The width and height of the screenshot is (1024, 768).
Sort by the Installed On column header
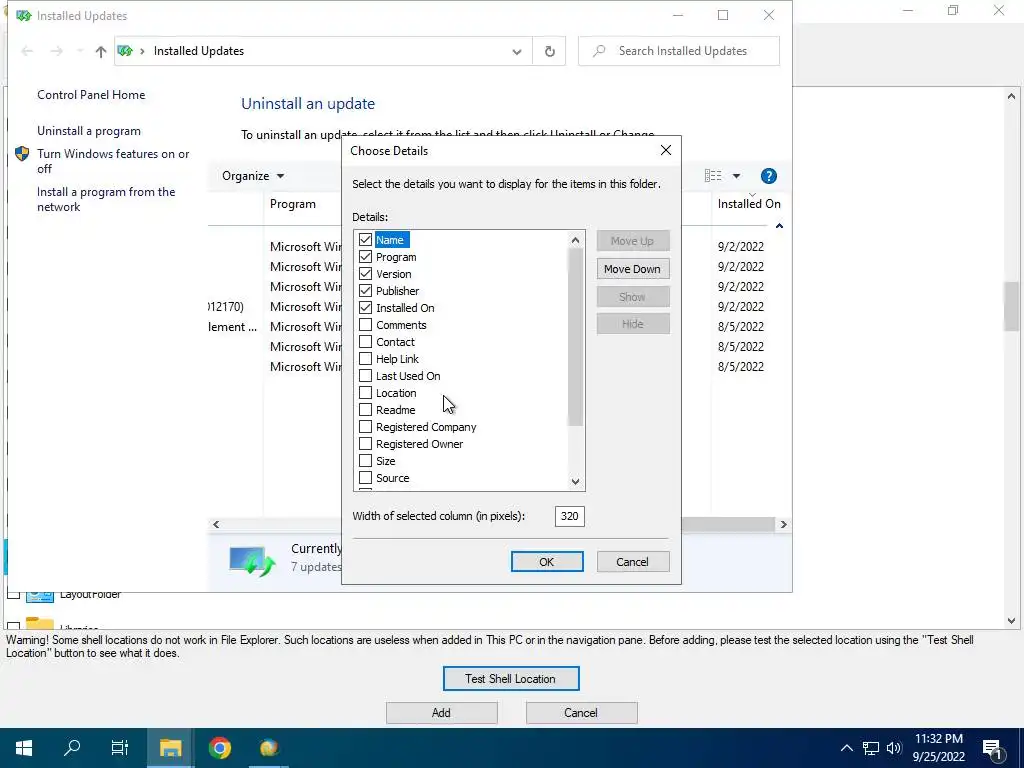[749, 204]
